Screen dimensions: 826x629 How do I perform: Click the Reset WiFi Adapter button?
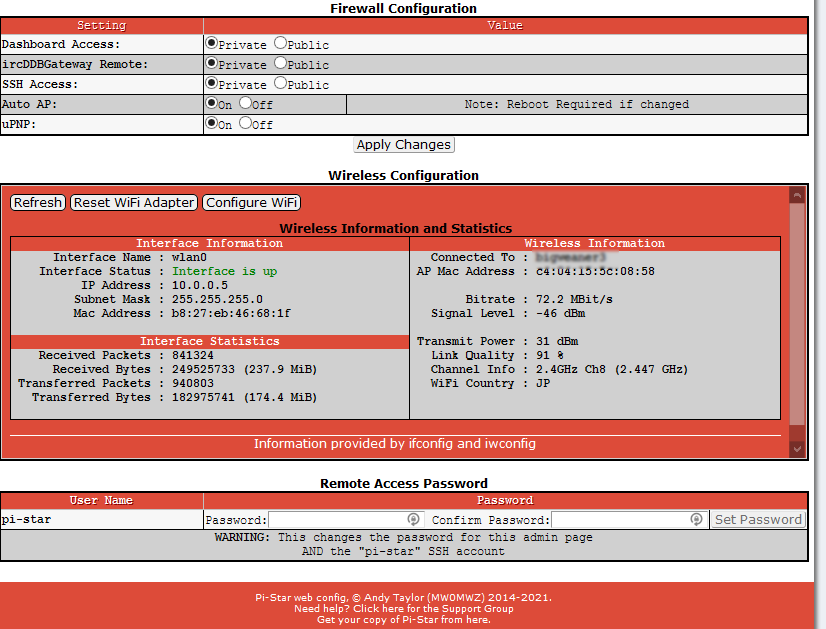click(134, 202)
